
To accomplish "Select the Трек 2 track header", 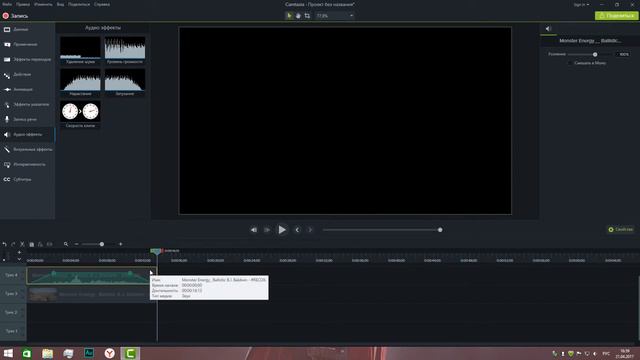I will click(x=13, y=313).
